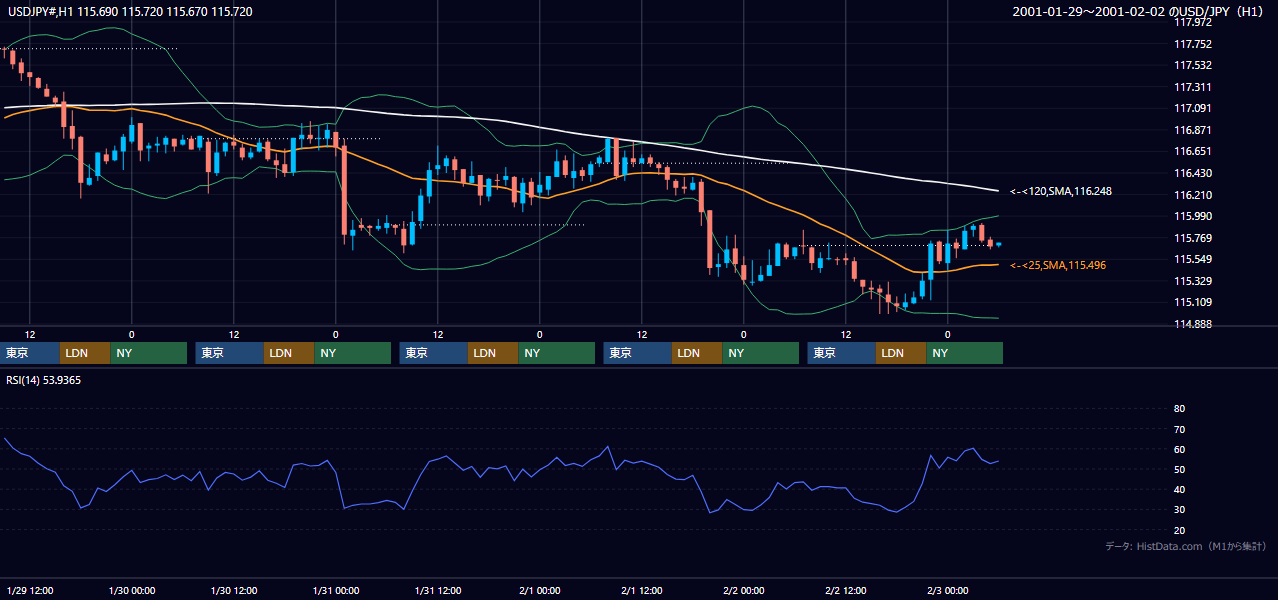Click RSI scale value 30
Image resolution: width=1278 pixels, height=600 pixels.
[1179, 510]
